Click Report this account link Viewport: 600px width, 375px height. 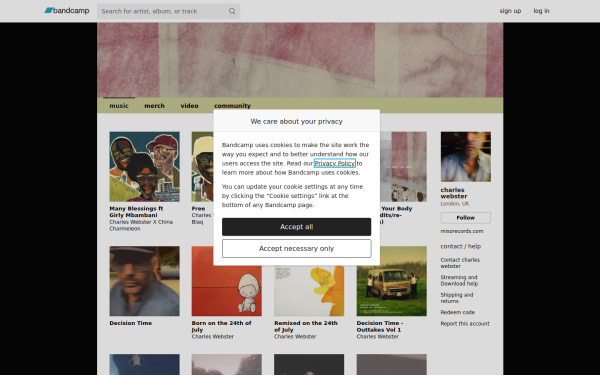465,324
